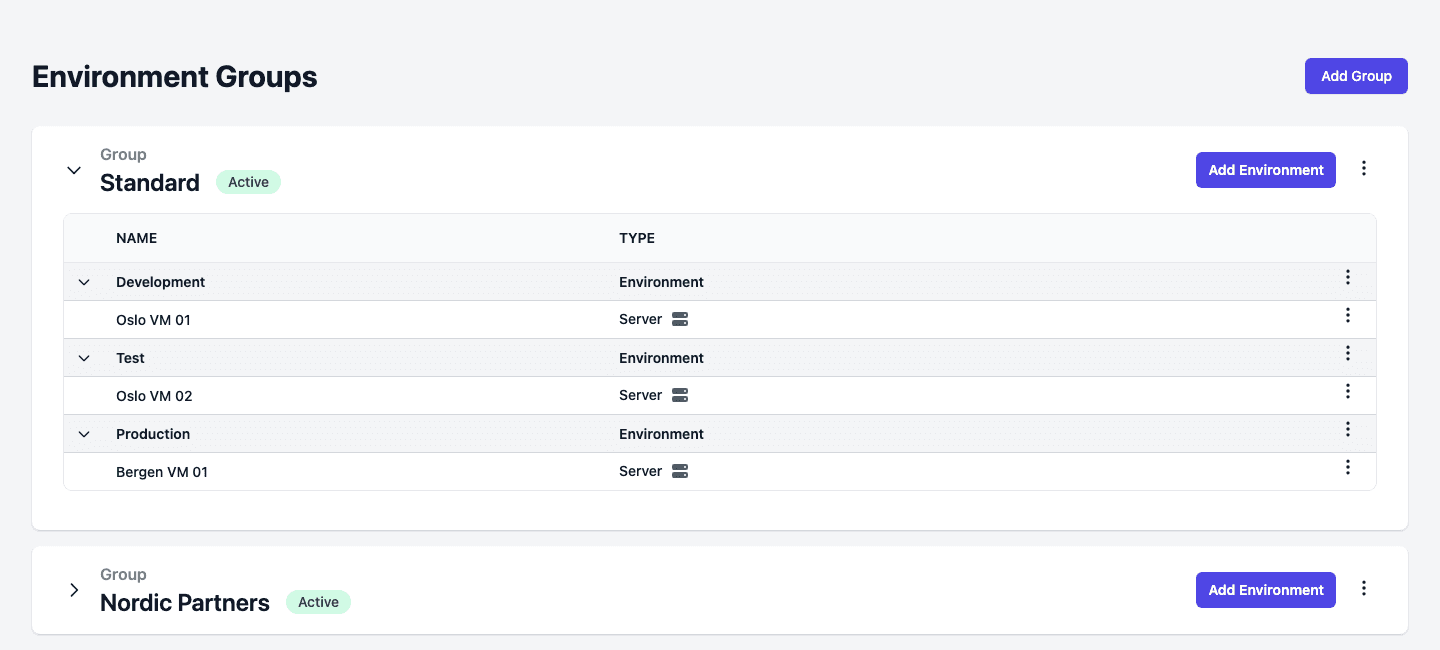Click the server icon beside Bergen VM 01
The height and width of the screenshot is (650, 1440).
[x=680, y=472]
